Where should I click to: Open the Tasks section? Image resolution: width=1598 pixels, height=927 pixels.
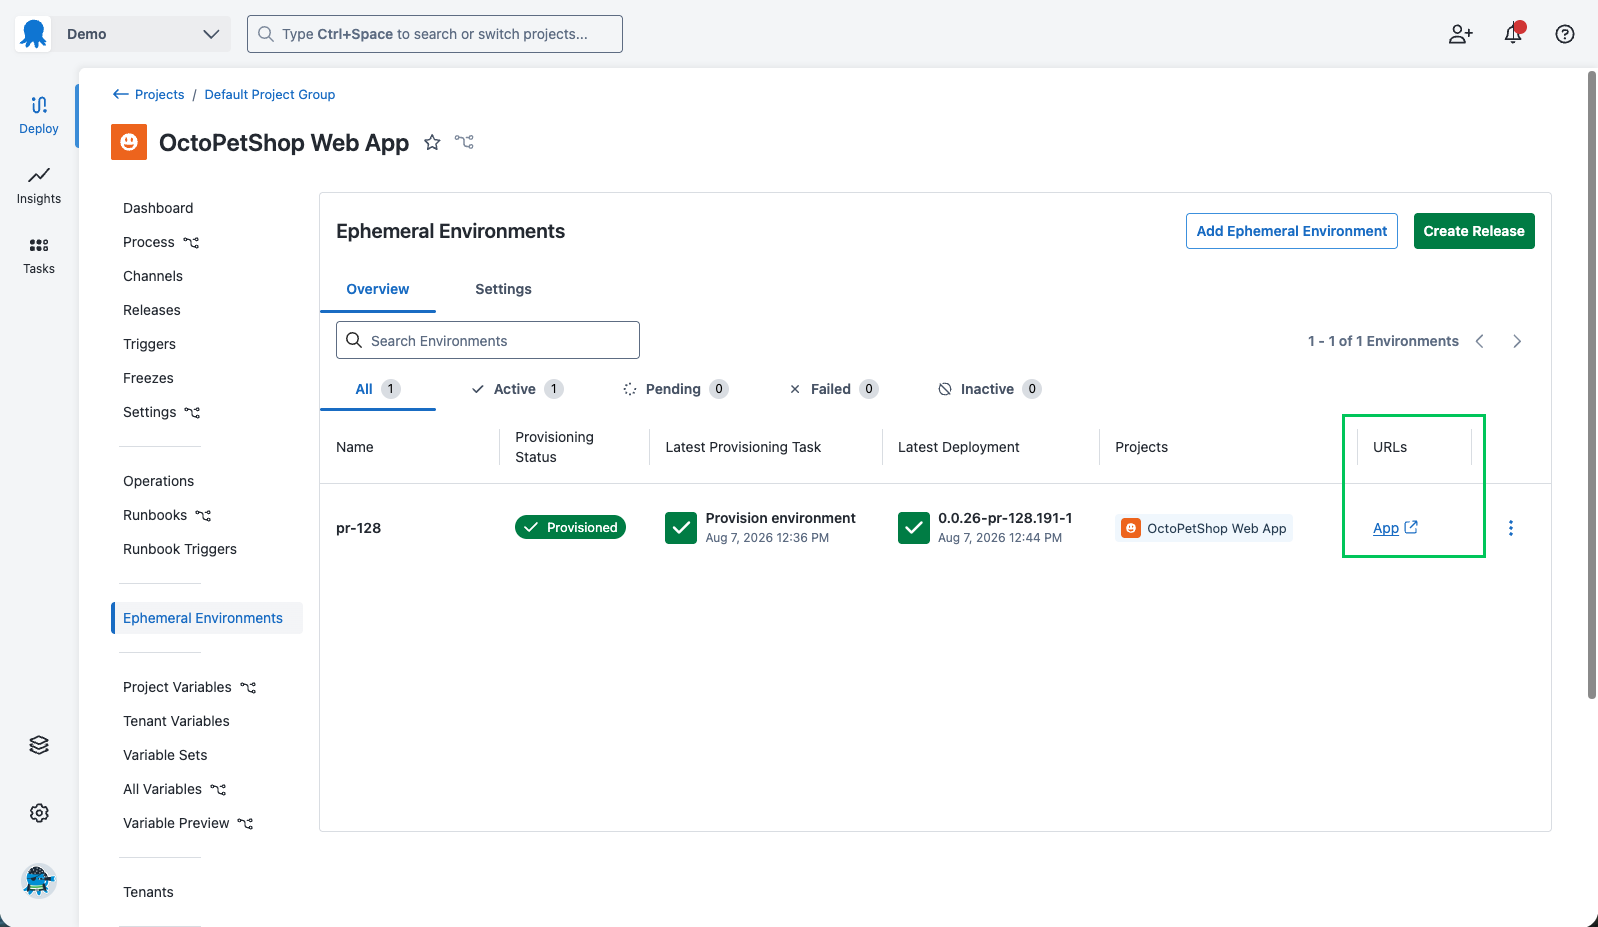pos(39,255)
